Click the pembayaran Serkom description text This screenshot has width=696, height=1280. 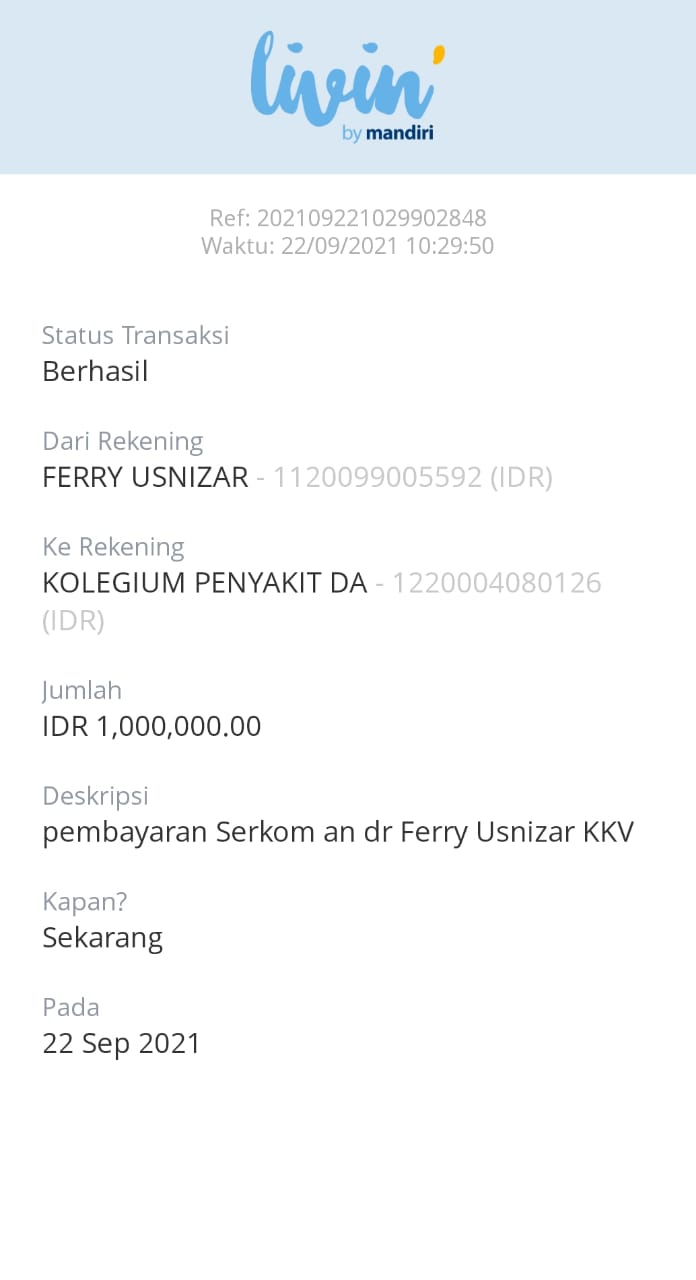[337, 833]
